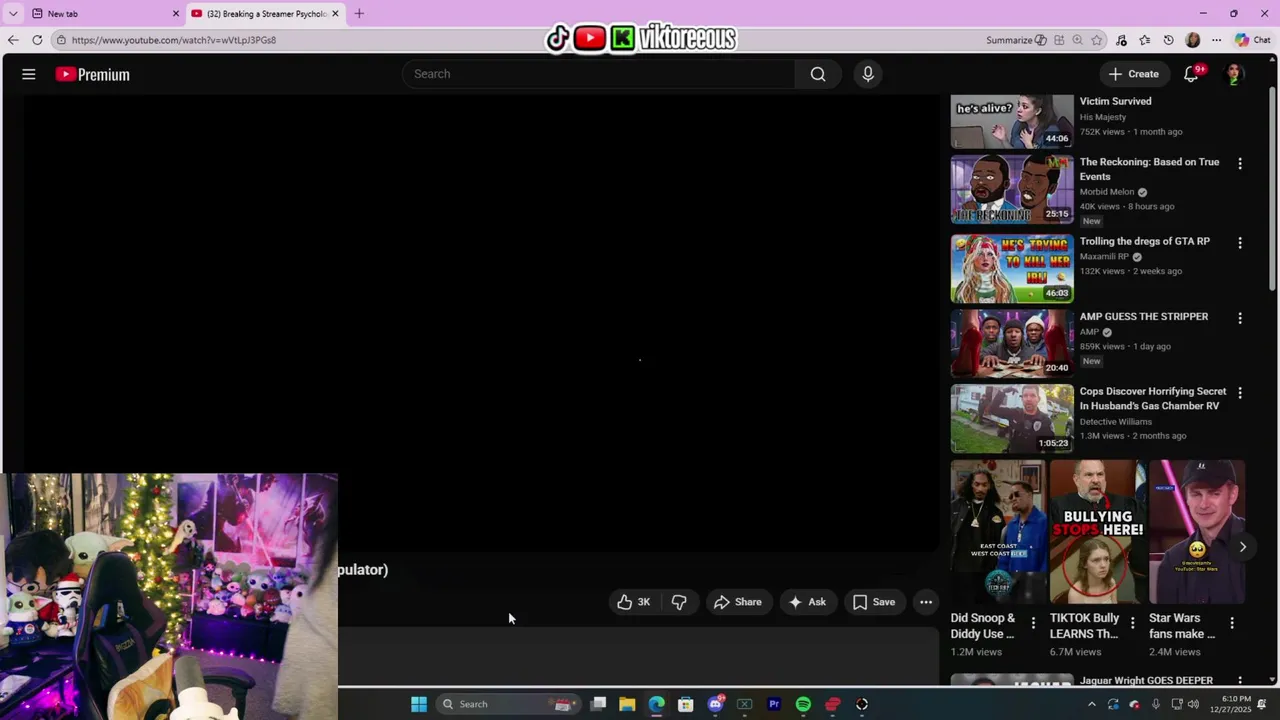This screenshot has width=1280, height=720.
Task: Open options for 'Jaguar Wright GOES DEEPER'
Action: 1240,681
